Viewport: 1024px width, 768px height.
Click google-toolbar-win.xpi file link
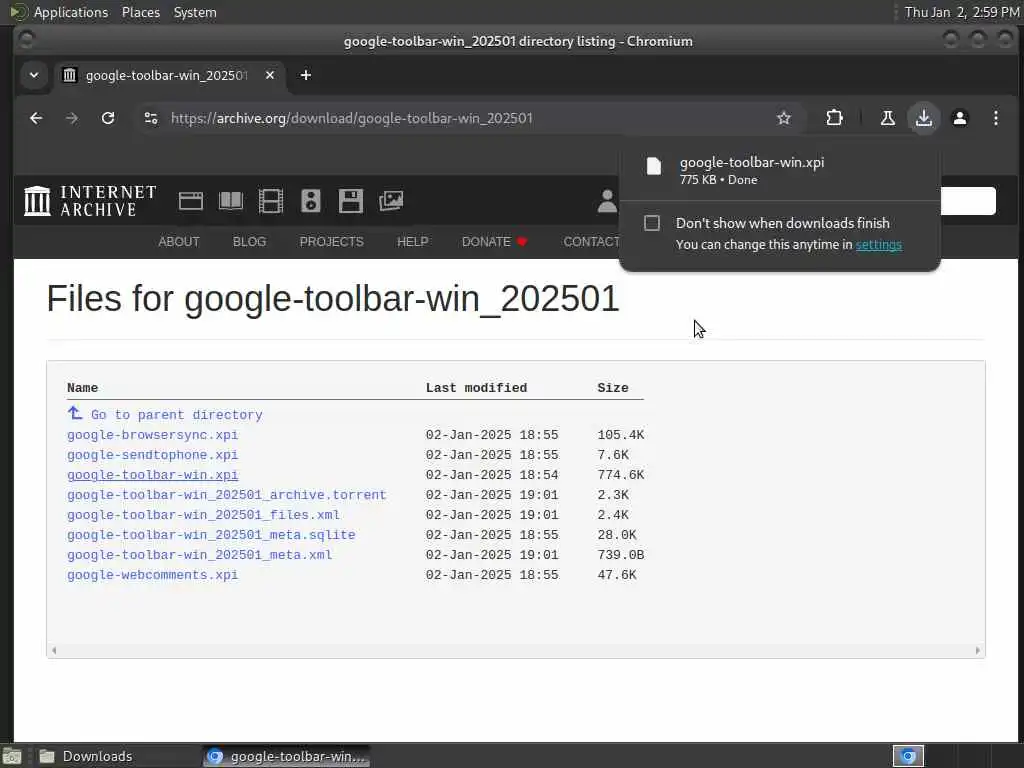point(153,475)
